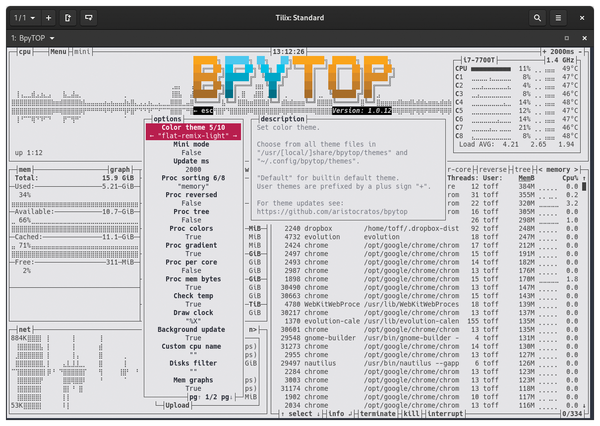Click the select up arrow
The height and width of the screenshot is (426, 600).
pos(282,414)
